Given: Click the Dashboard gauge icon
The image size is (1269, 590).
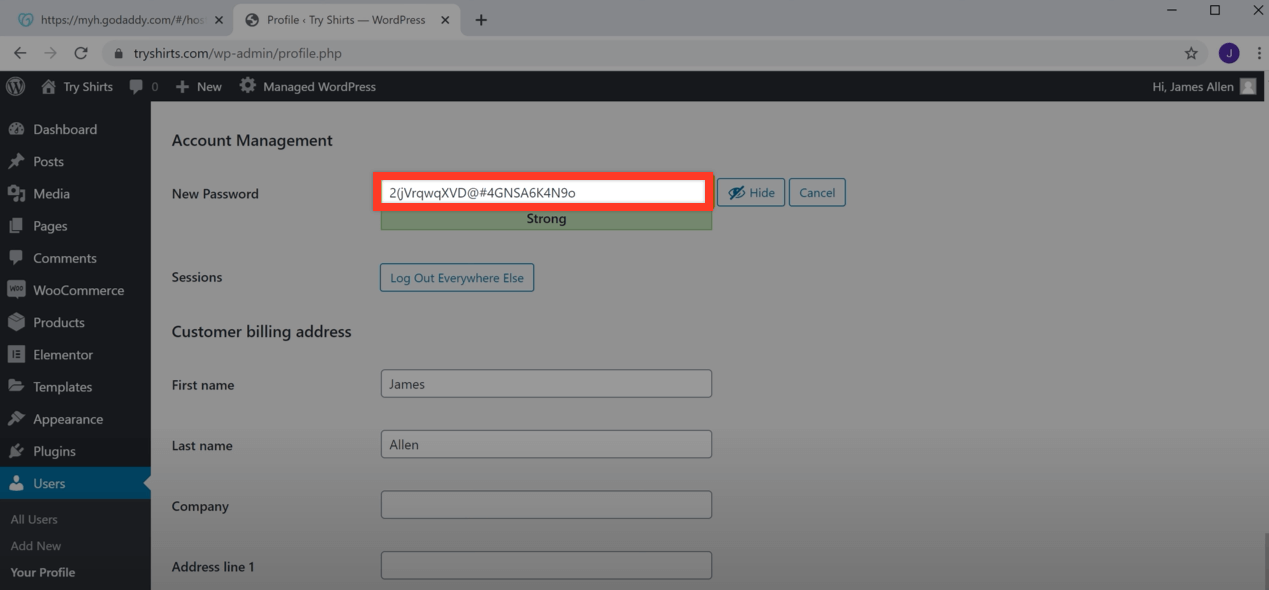Looking at the screenshot, I should [x=16, y=129].
